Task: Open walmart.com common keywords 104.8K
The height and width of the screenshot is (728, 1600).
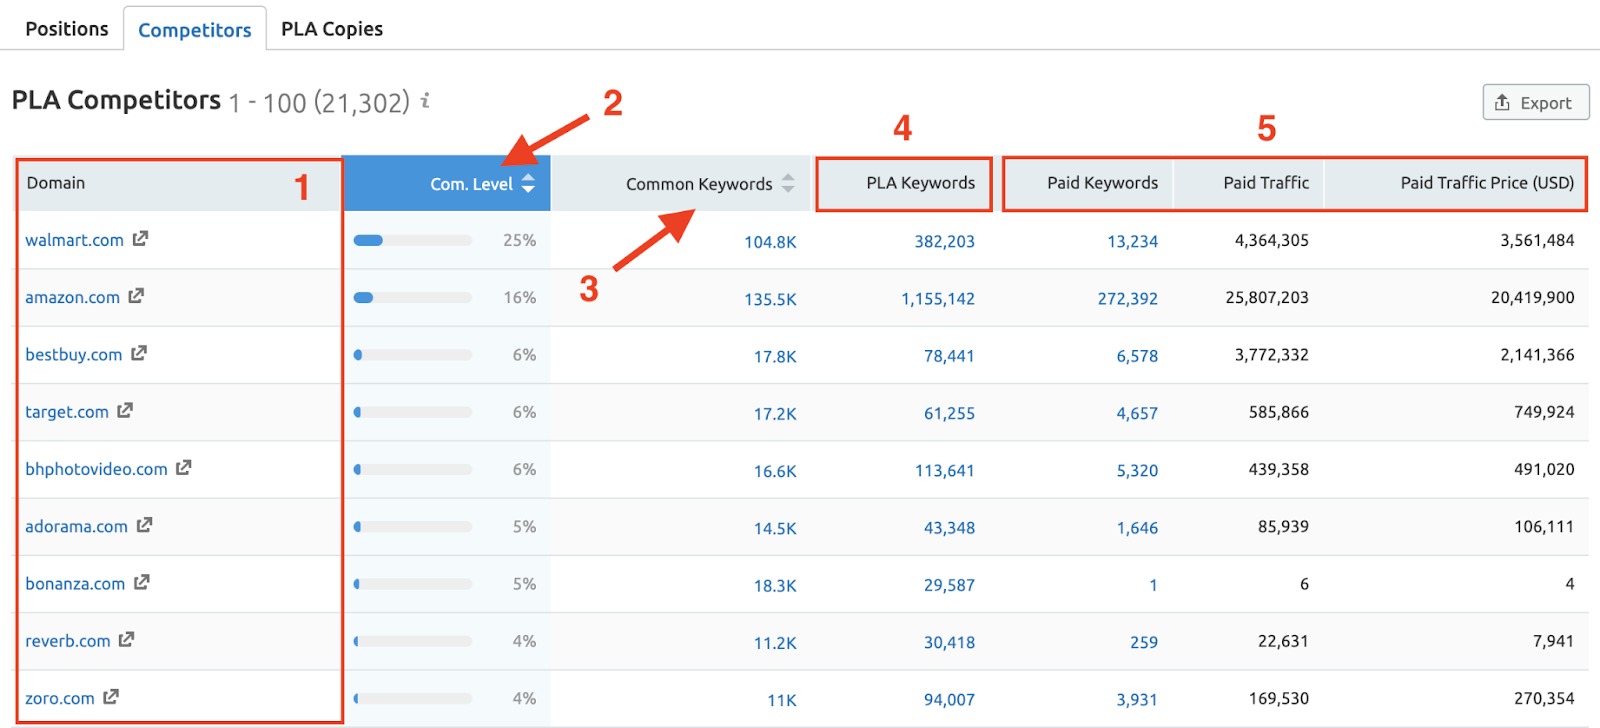Action: pos(770,241)
